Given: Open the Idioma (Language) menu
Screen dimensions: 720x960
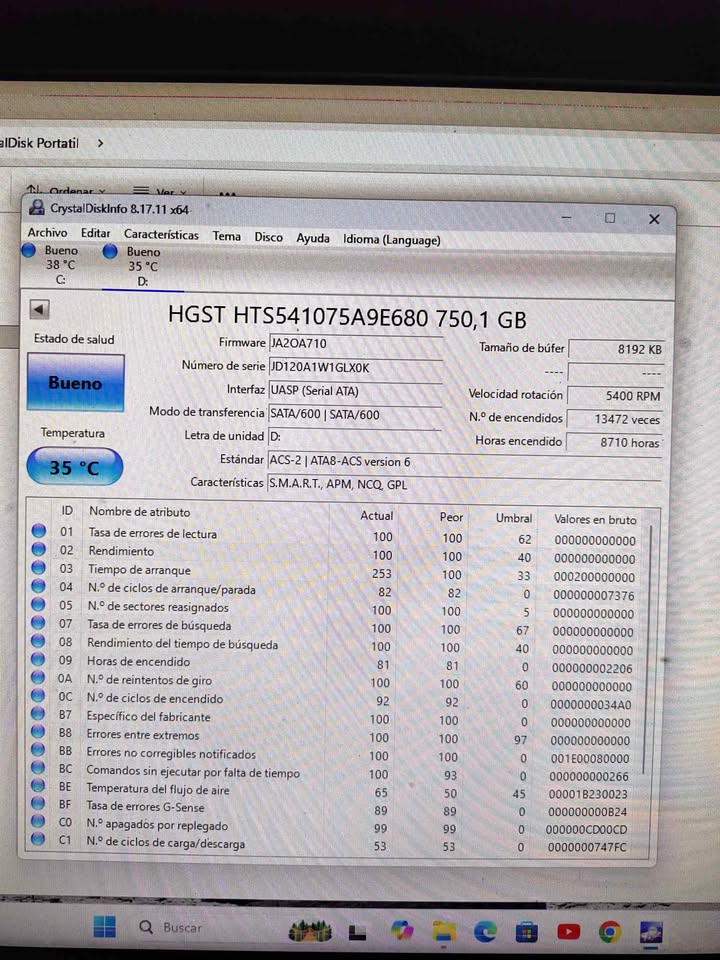Looking at the screenshot, I should click(391, 240).
